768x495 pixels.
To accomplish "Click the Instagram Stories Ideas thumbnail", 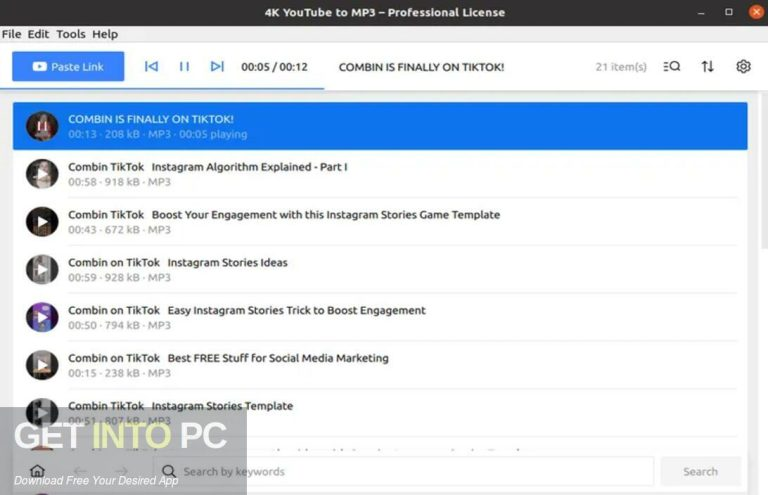I will [42, 269].
